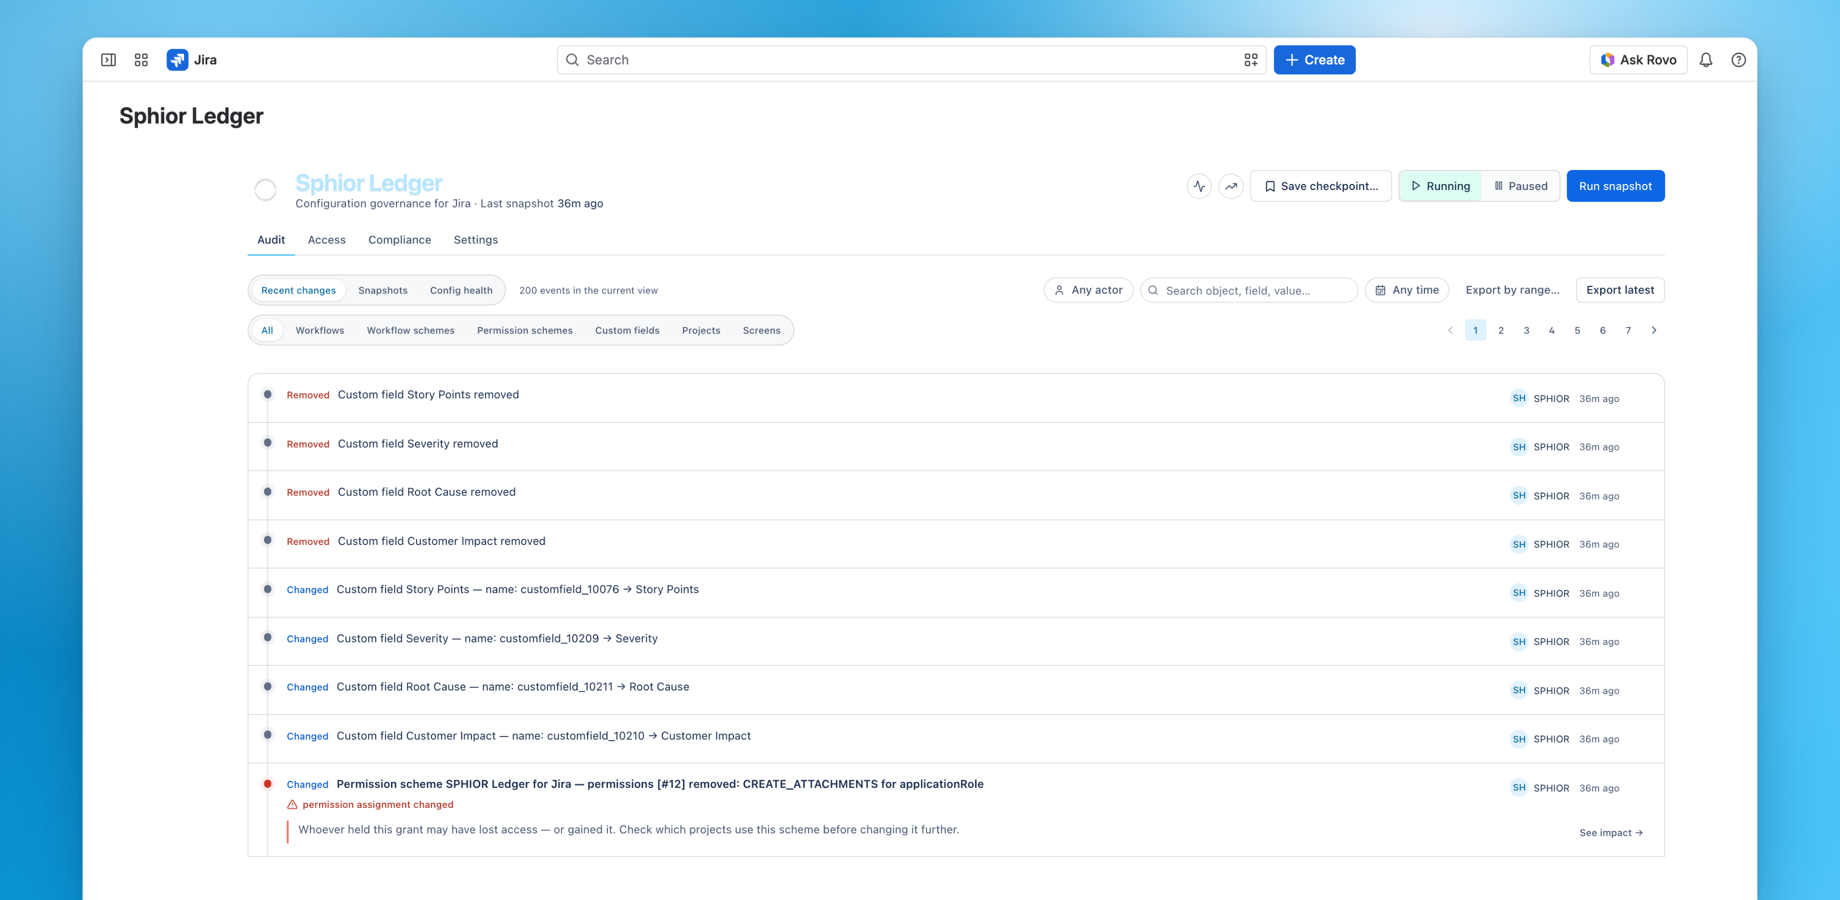Image resolution: width=1840 pixels, height=900 pixels.
Task: Go to the previous page arrow
Action: 1450,330
